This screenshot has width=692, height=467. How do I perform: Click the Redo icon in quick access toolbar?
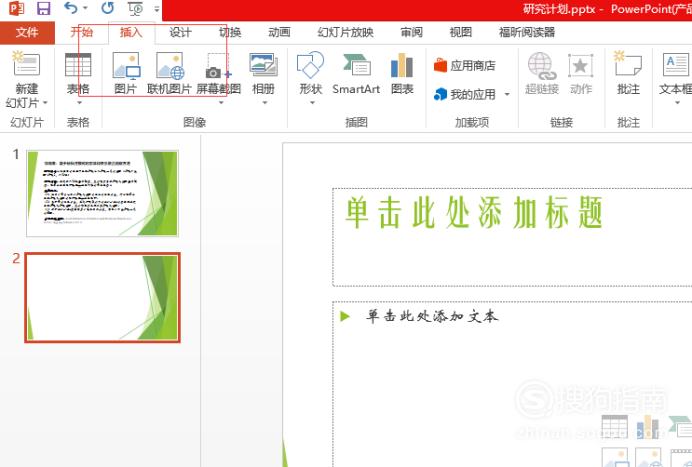tap(107, 8)
